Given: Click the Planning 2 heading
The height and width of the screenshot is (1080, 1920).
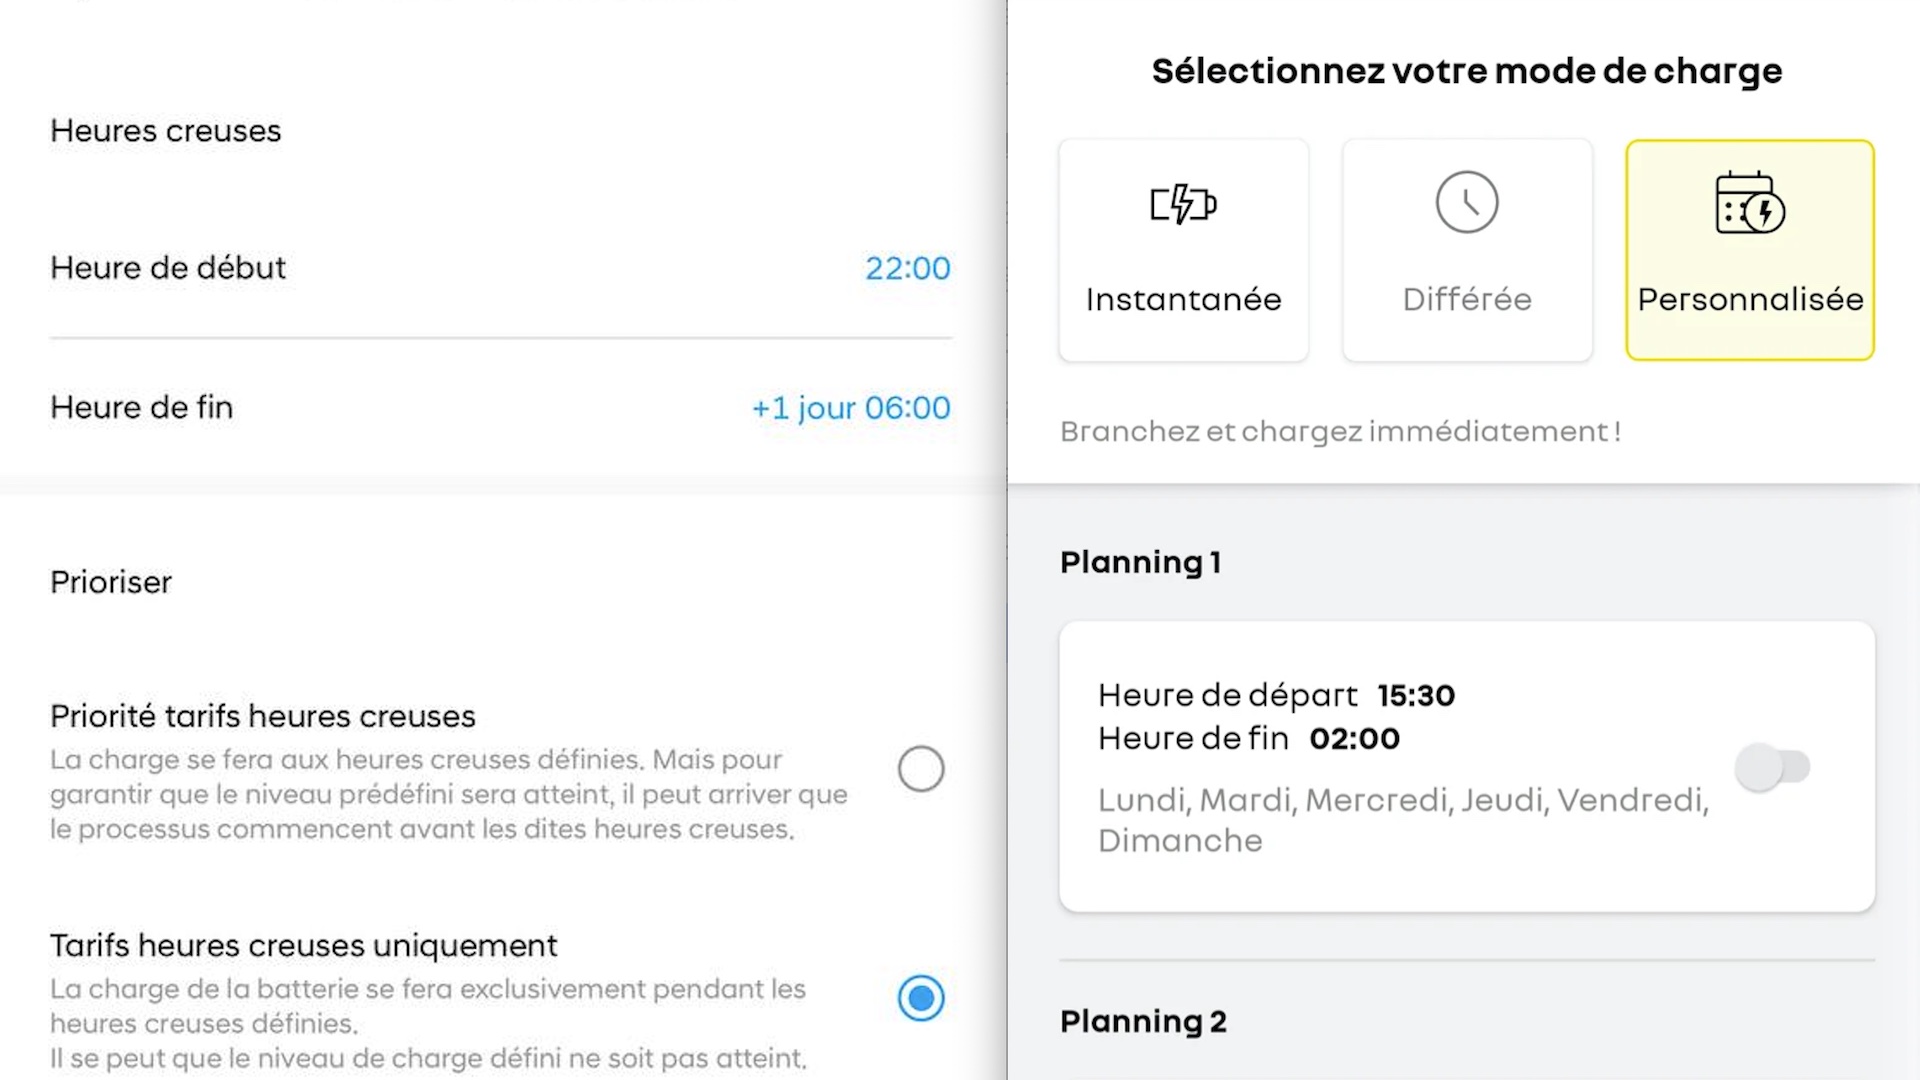Looking at the screenshot, I should (x=1143, y=1021).
